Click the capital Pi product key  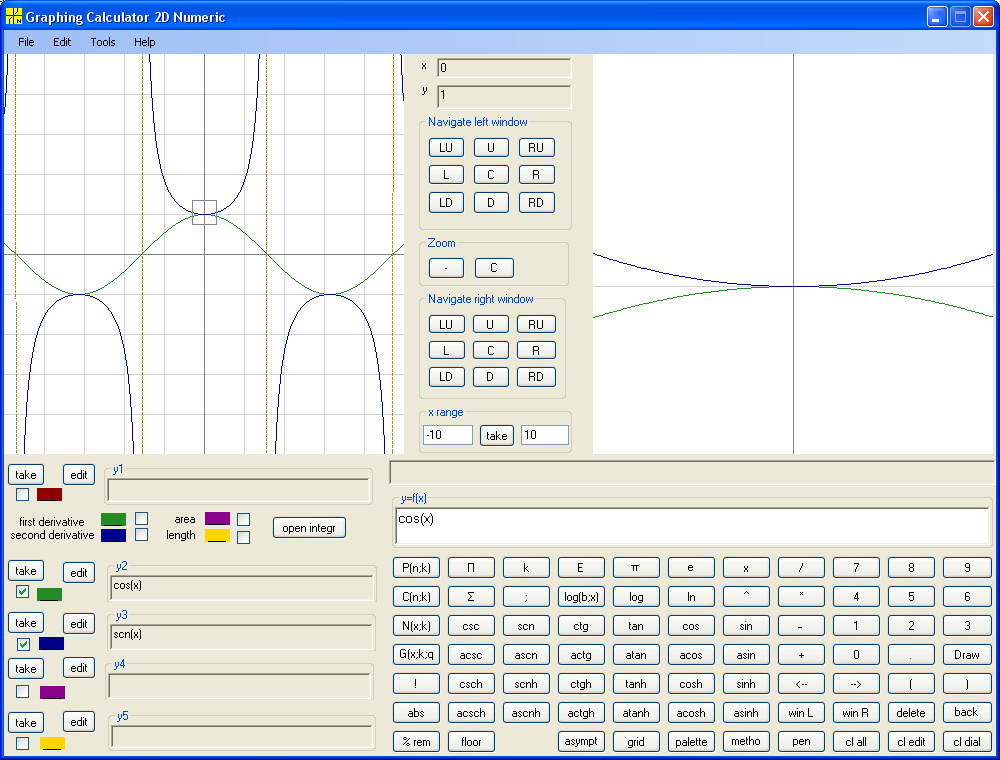[471, 567]
